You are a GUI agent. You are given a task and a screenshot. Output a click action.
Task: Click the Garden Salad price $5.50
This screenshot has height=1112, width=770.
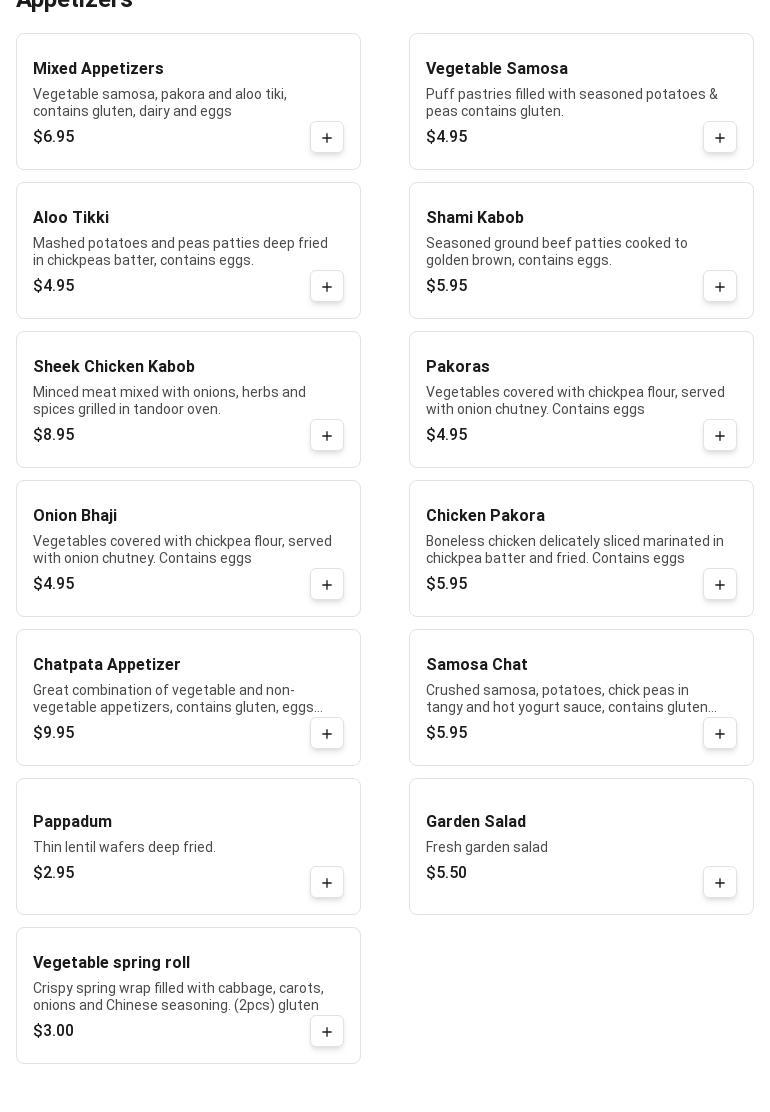446,873
